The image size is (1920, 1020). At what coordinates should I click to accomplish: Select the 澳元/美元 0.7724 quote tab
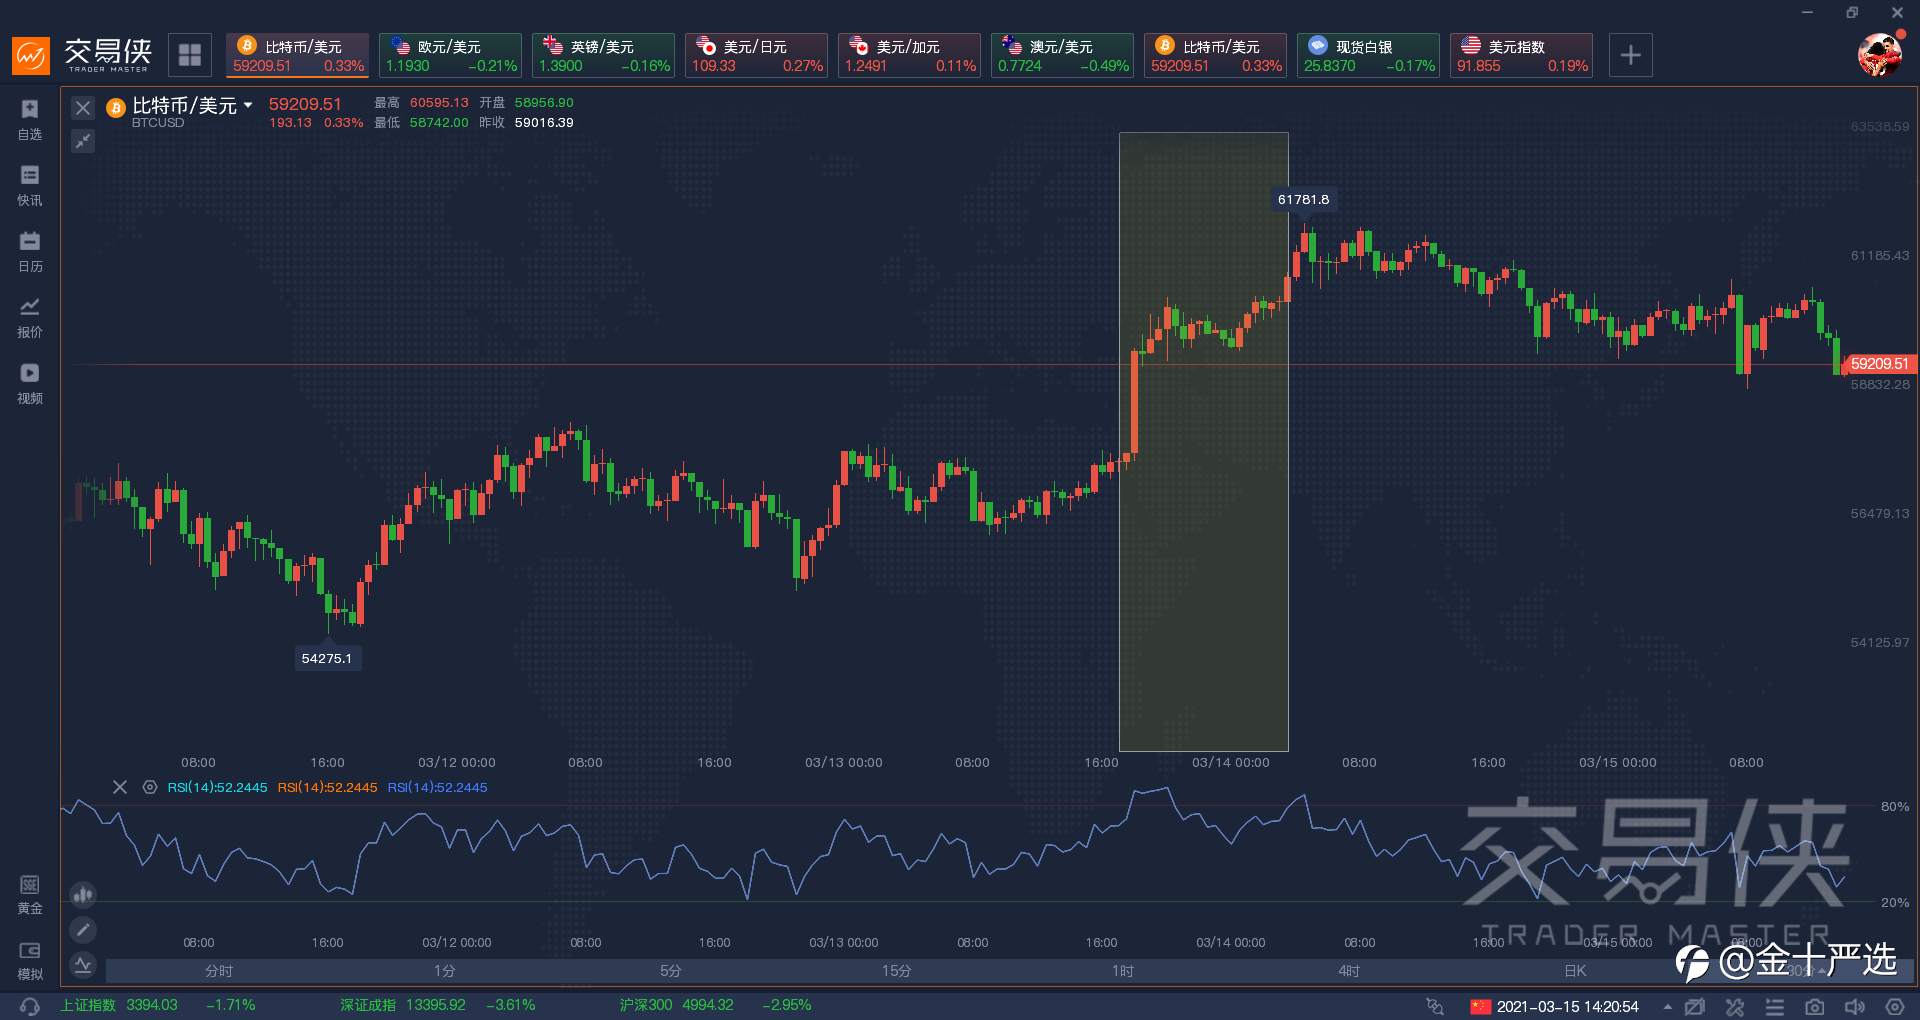[1062, 55]
